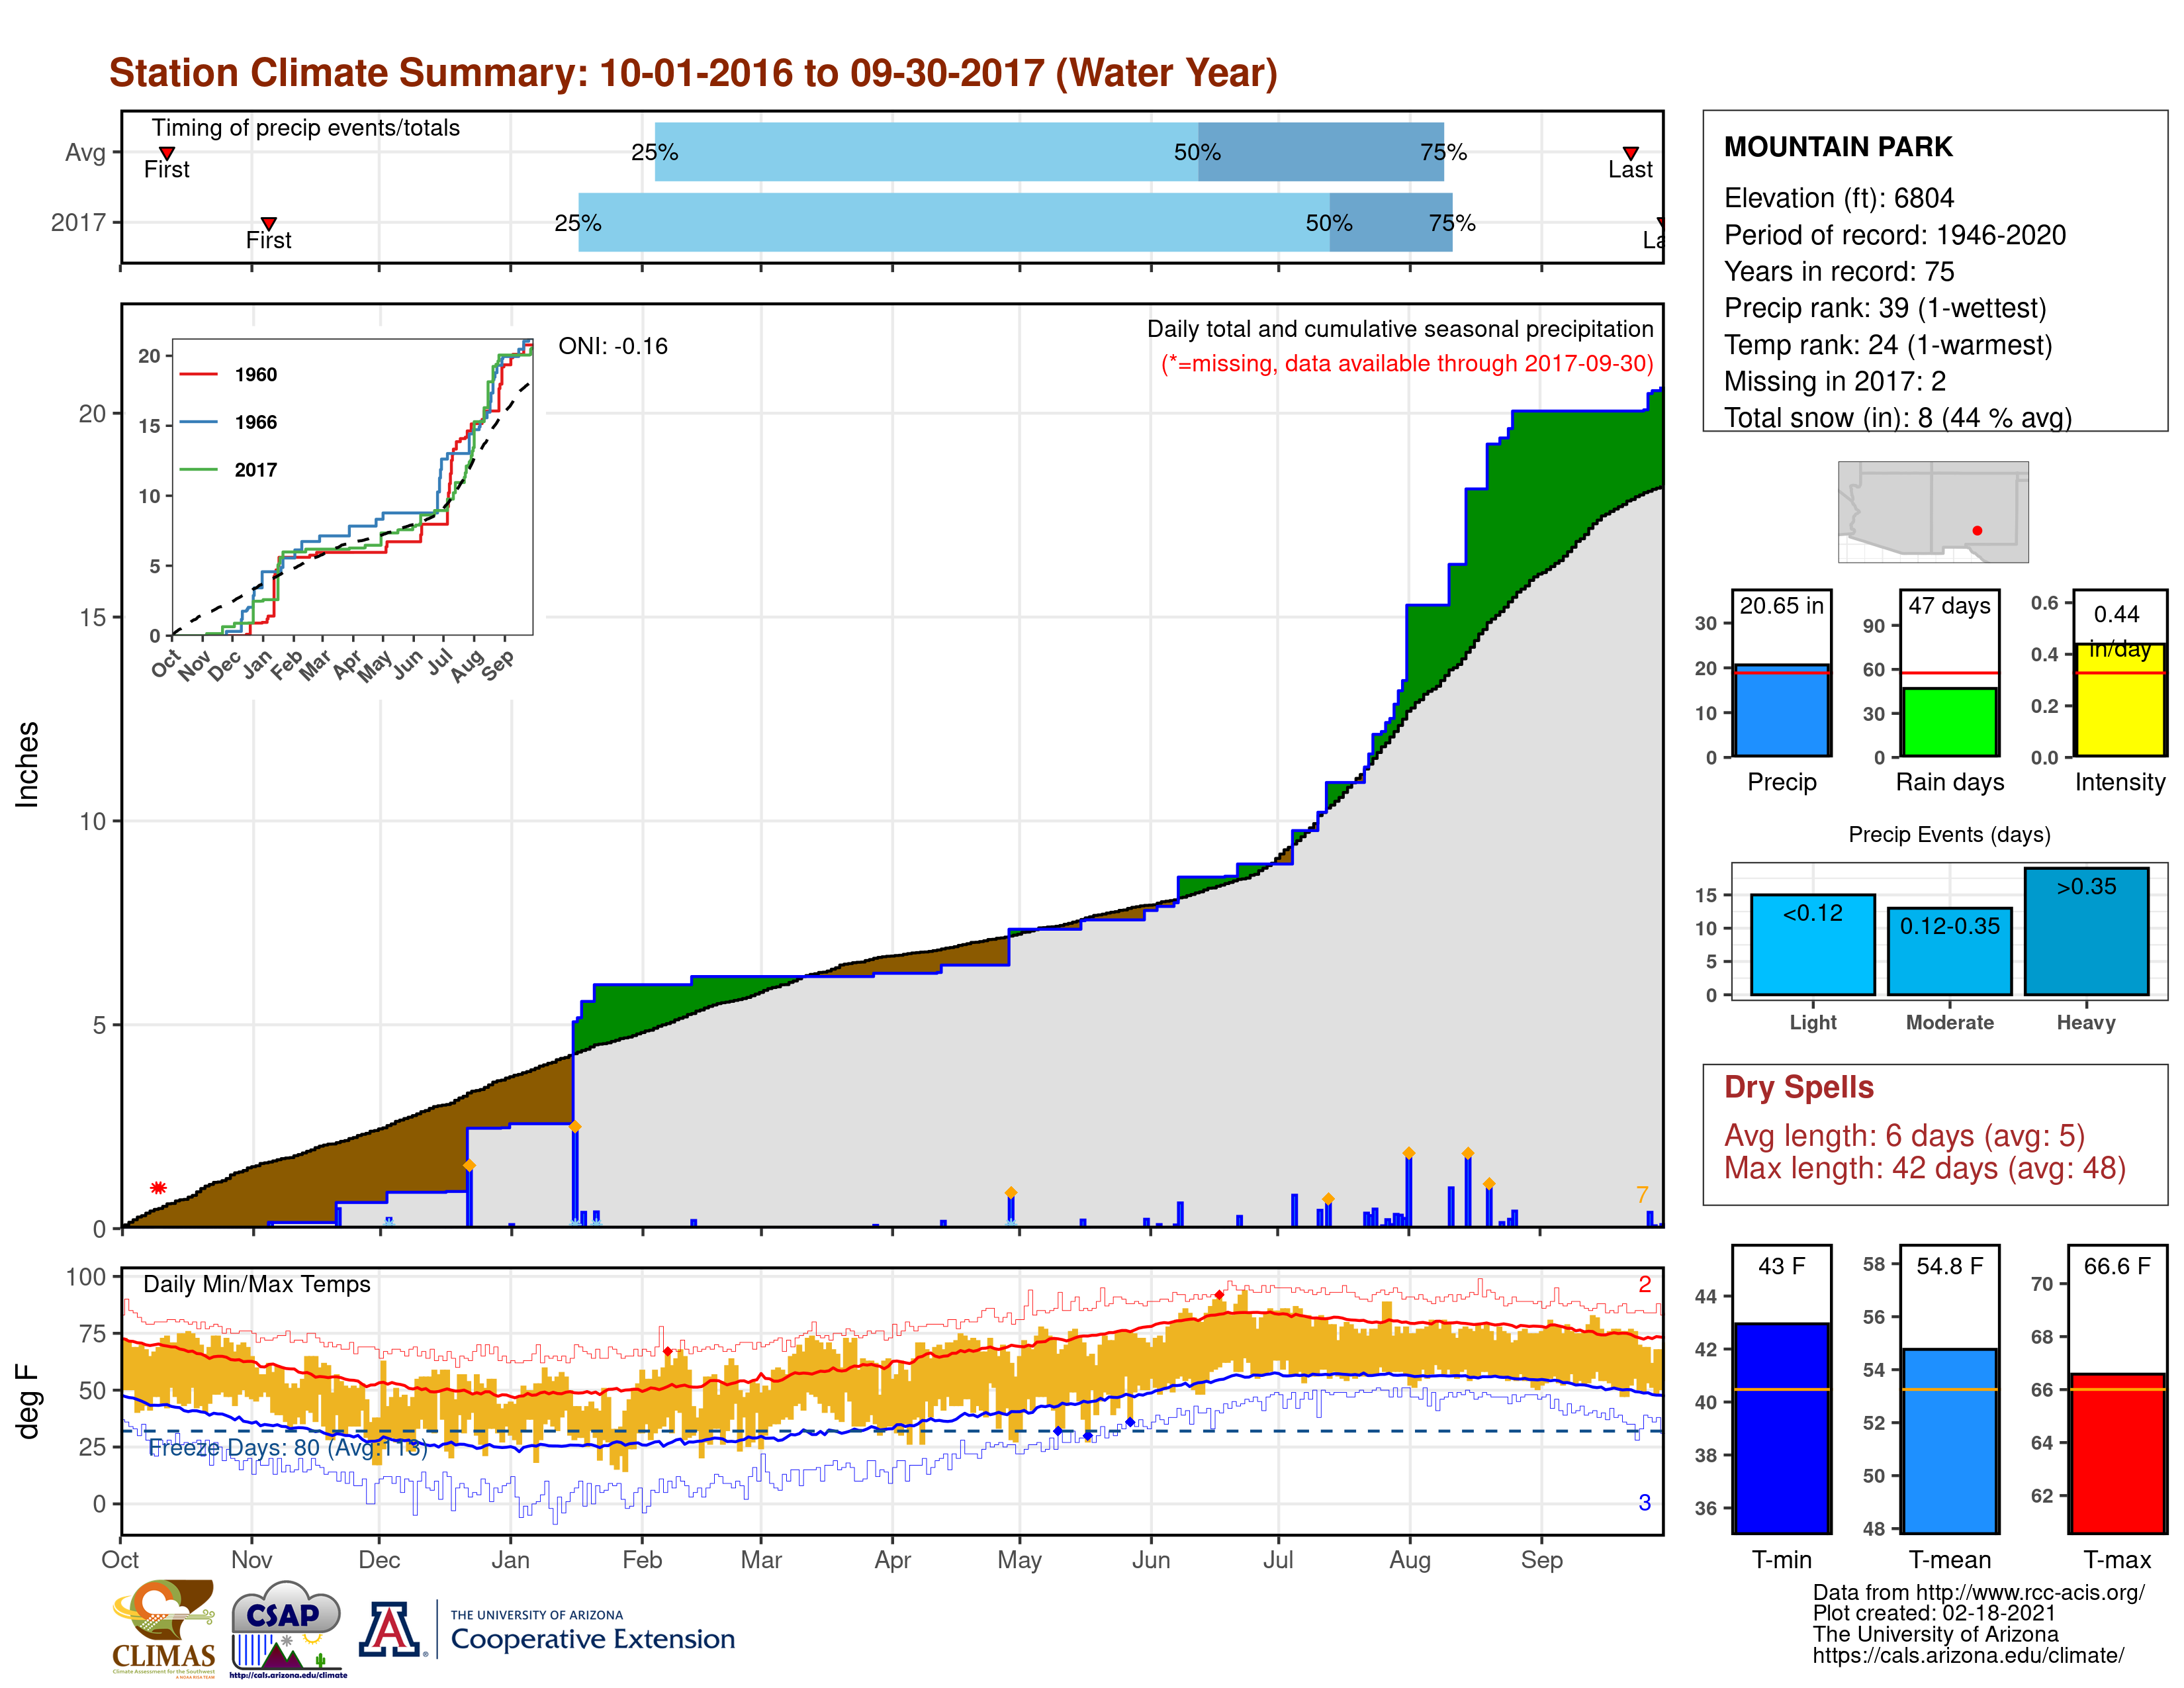Click the Period of record: 1946-2020 line
The height and width of the screenshot is (1688, 2184).
tap(1895, 235)
